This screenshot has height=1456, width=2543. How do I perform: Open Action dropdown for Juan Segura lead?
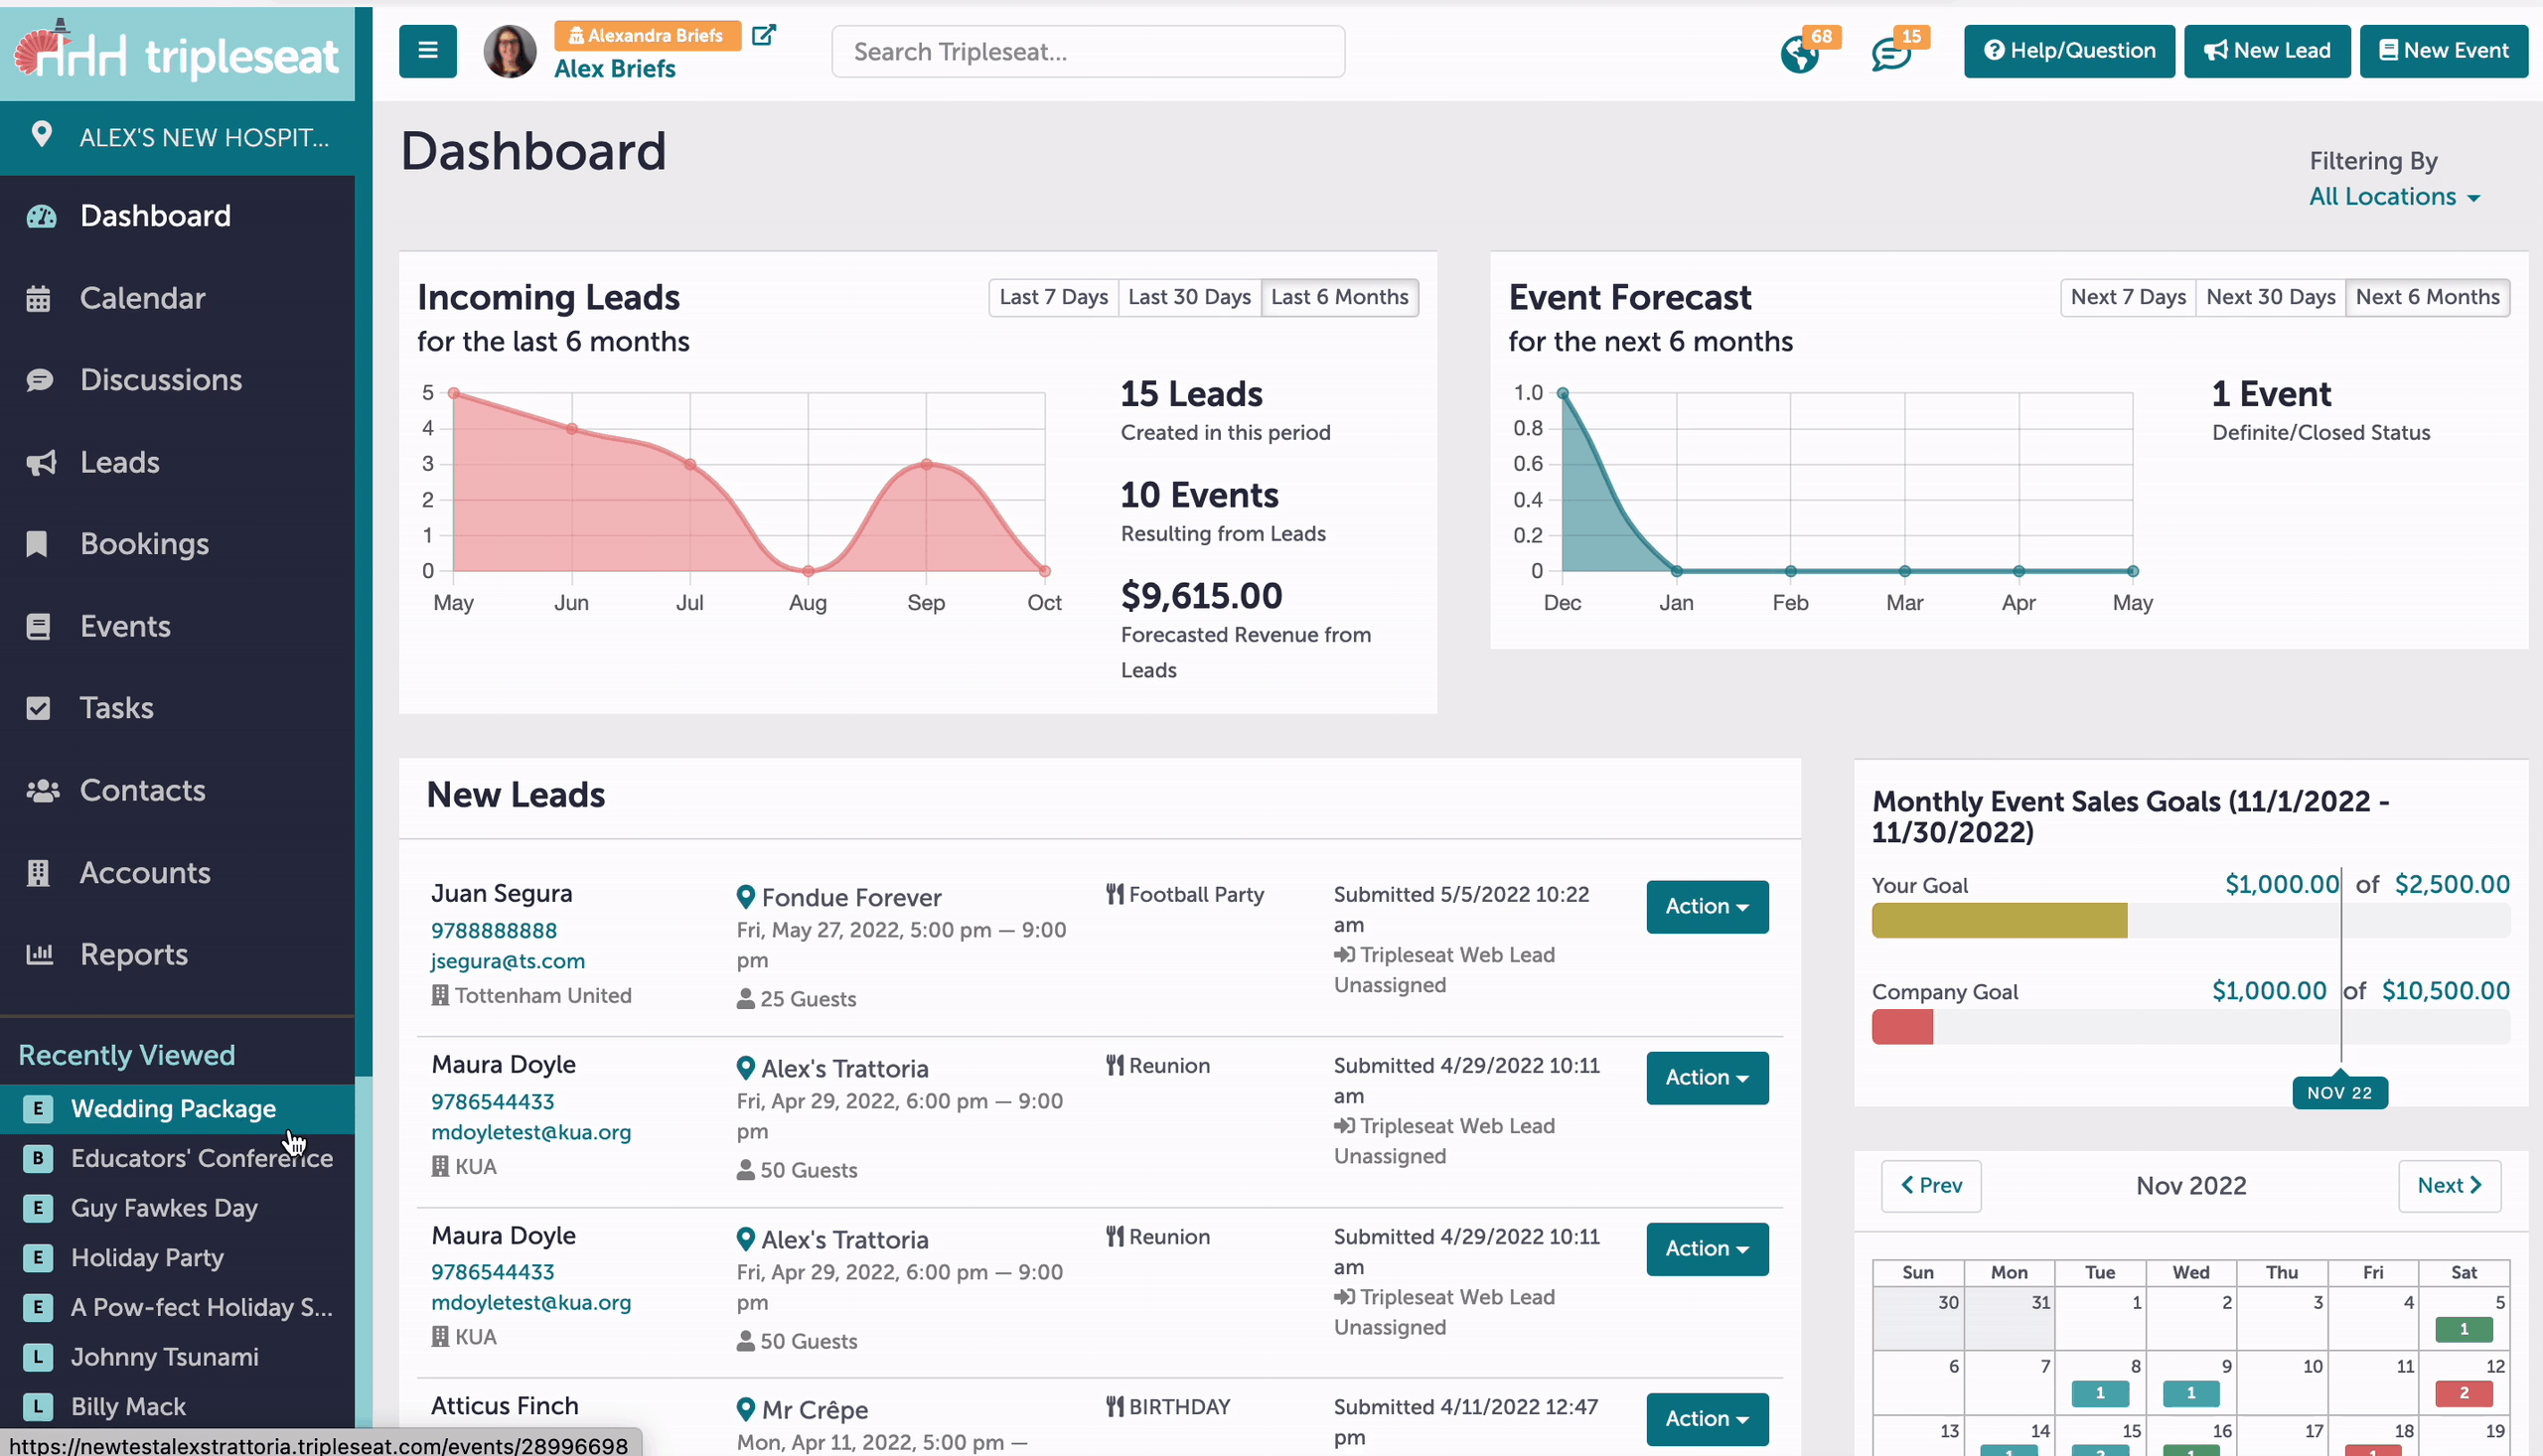1707,906
